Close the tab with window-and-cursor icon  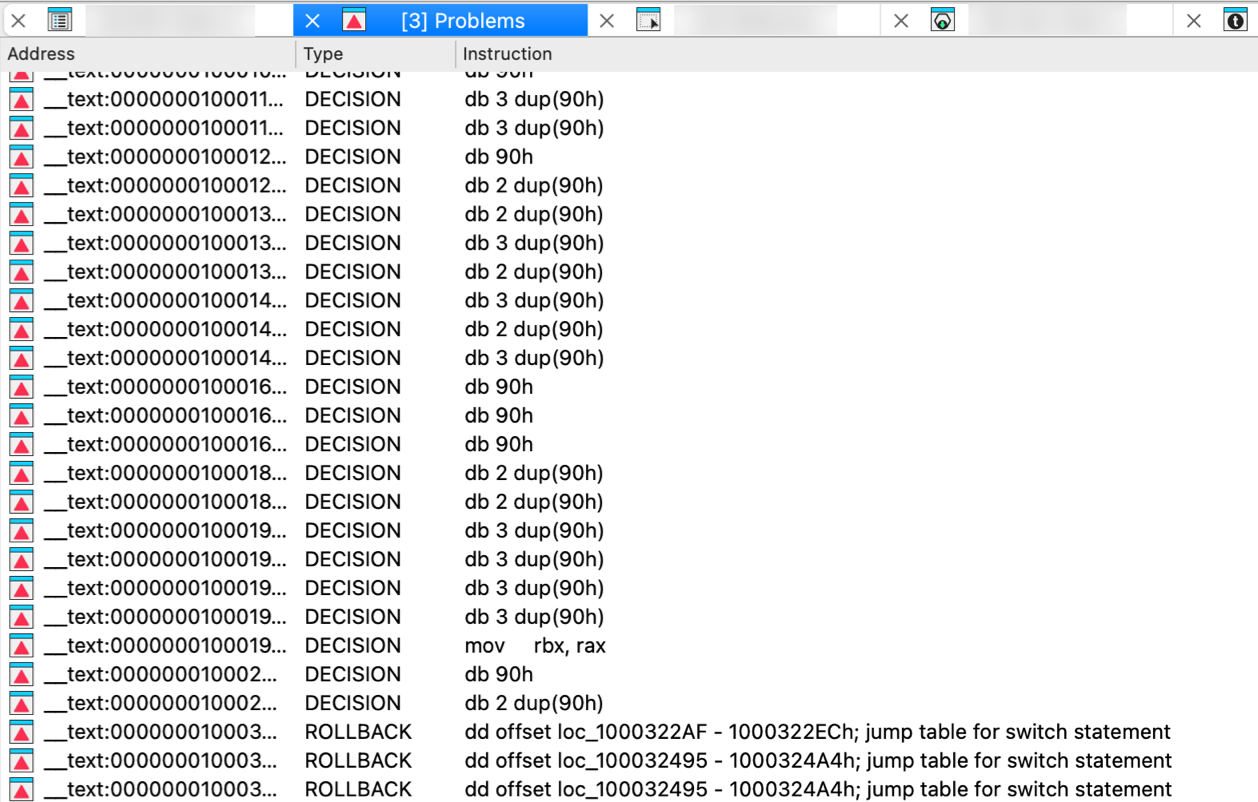coord(607,21)
